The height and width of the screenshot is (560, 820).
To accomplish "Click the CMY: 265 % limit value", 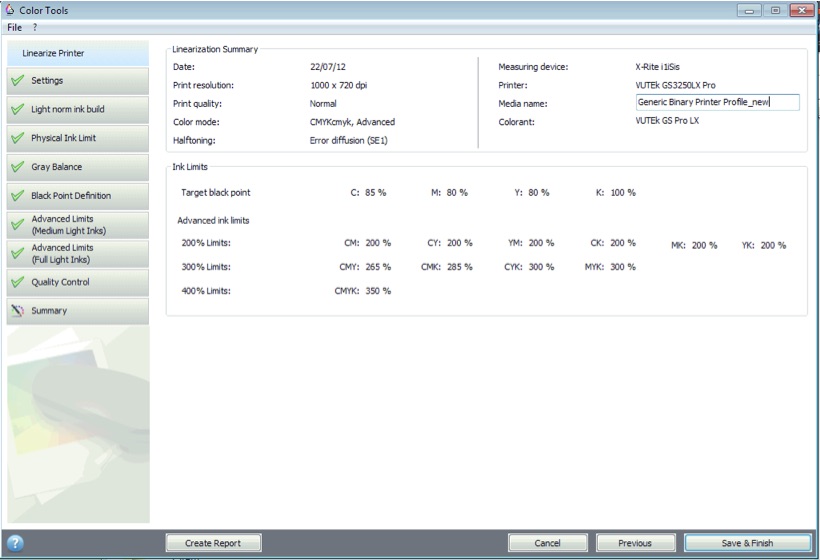I will 365,267.
